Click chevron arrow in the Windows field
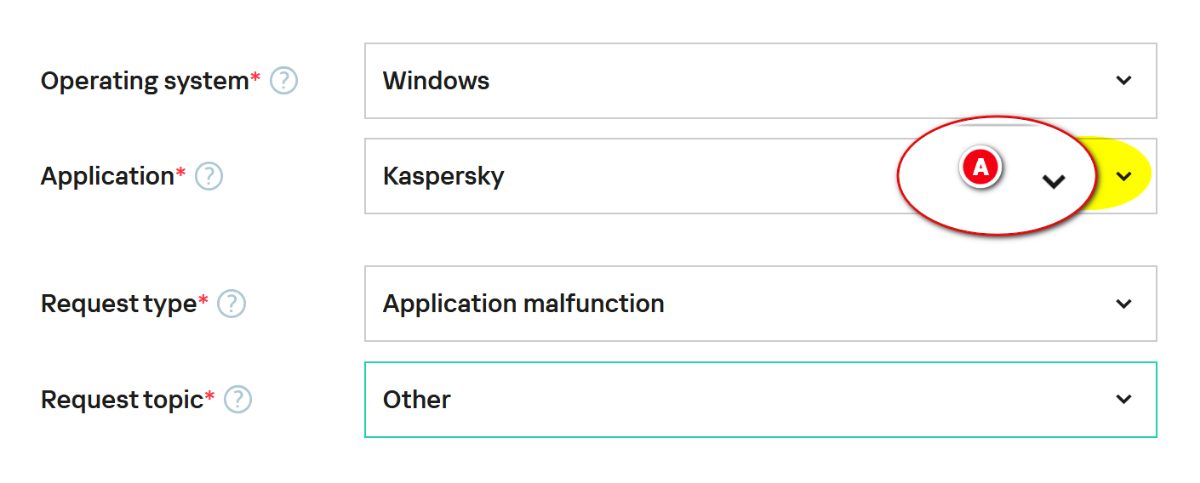The width and height of the screenshot is (1200, 483). pos(1124,80)
